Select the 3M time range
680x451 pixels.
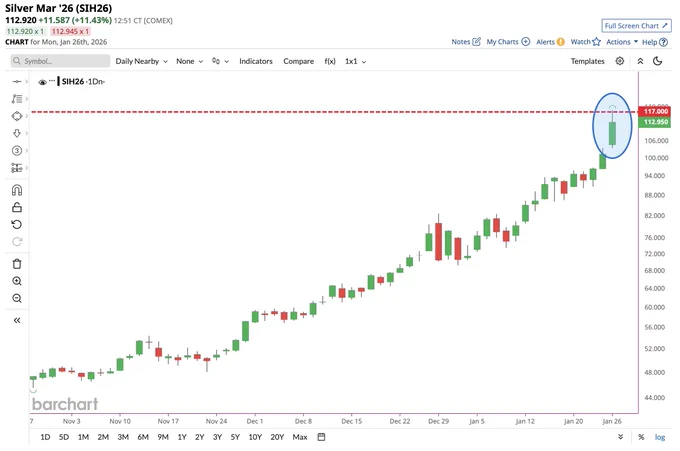[x=123, y=437]
